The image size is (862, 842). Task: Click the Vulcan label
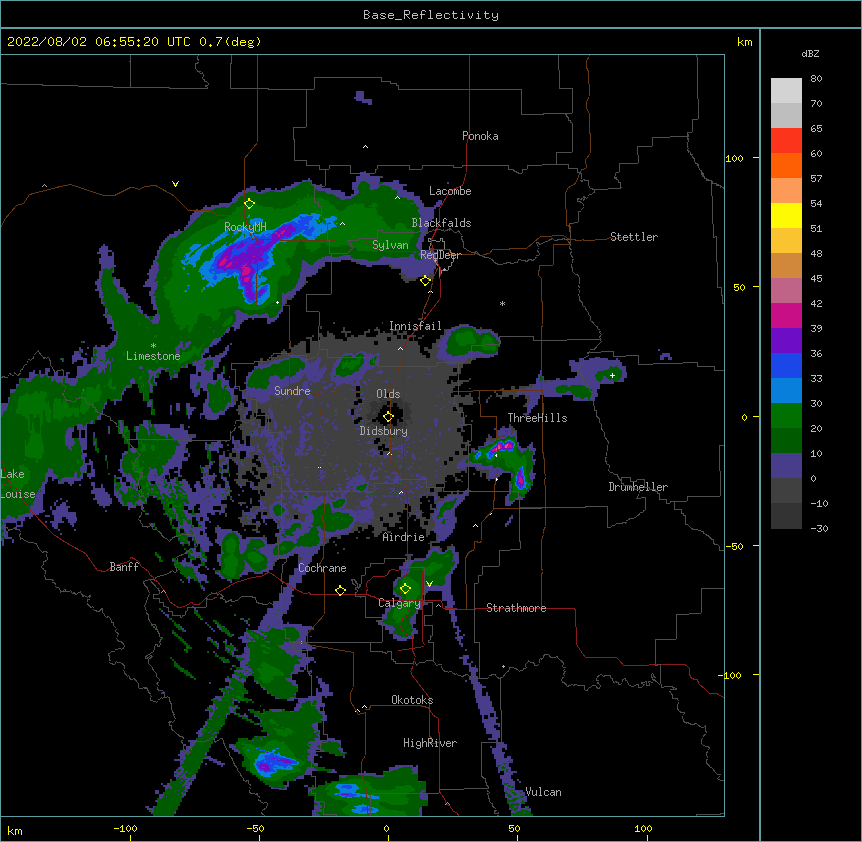pyautogui.click(x=543, y=792)
